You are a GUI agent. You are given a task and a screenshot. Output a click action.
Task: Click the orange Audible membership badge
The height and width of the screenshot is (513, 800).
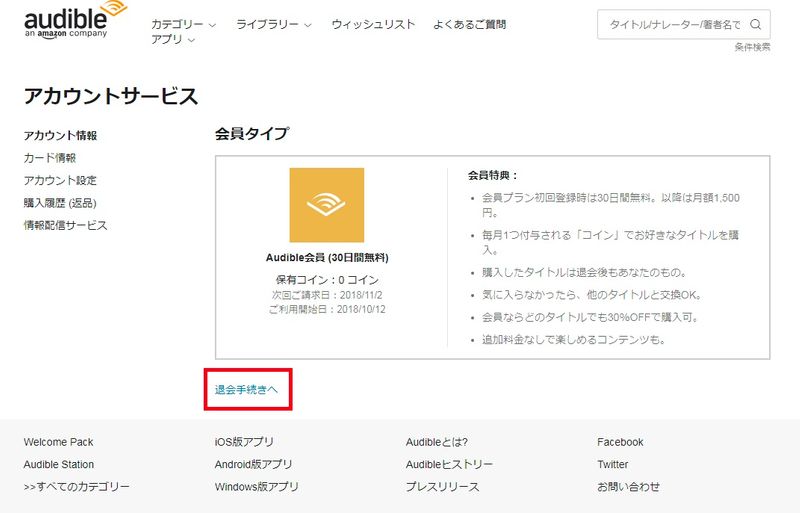click(x=327, y=205)
